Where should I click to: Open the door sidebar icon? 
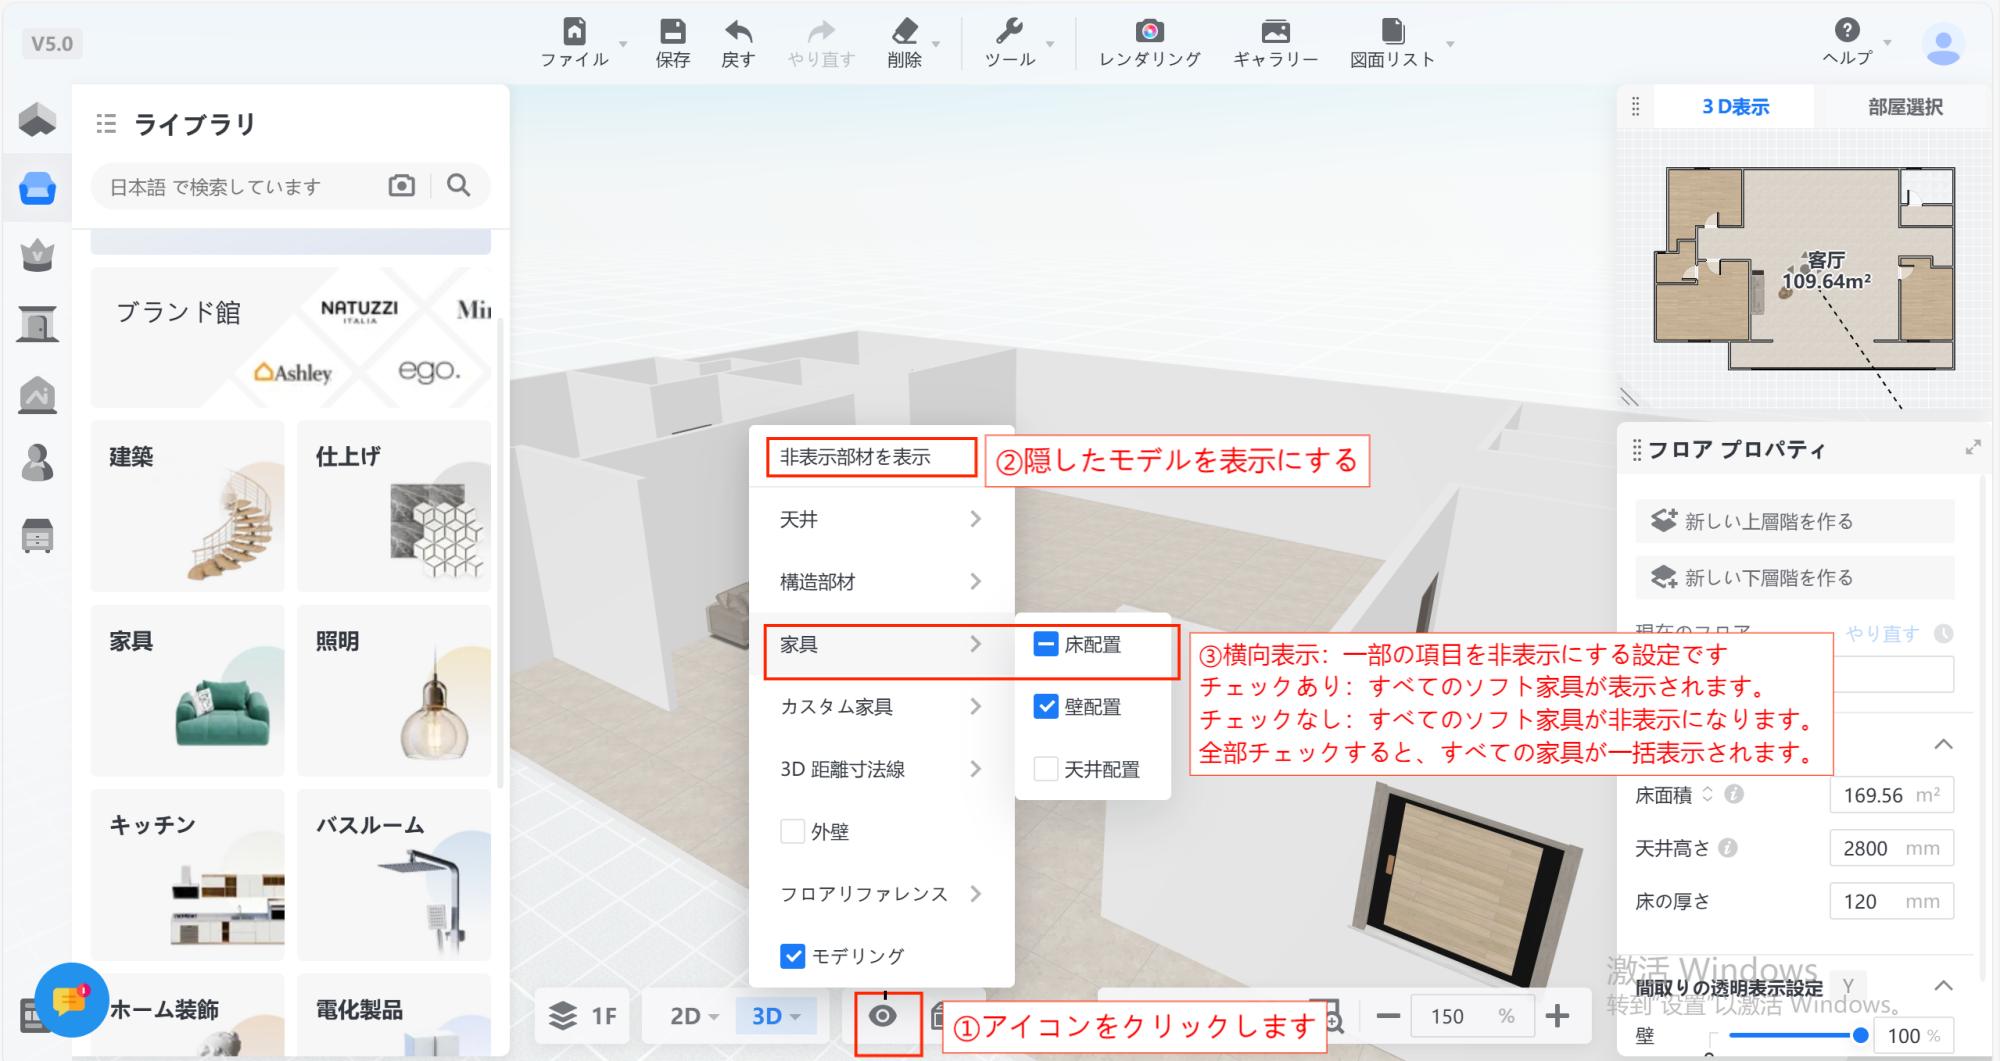point(38,325)
